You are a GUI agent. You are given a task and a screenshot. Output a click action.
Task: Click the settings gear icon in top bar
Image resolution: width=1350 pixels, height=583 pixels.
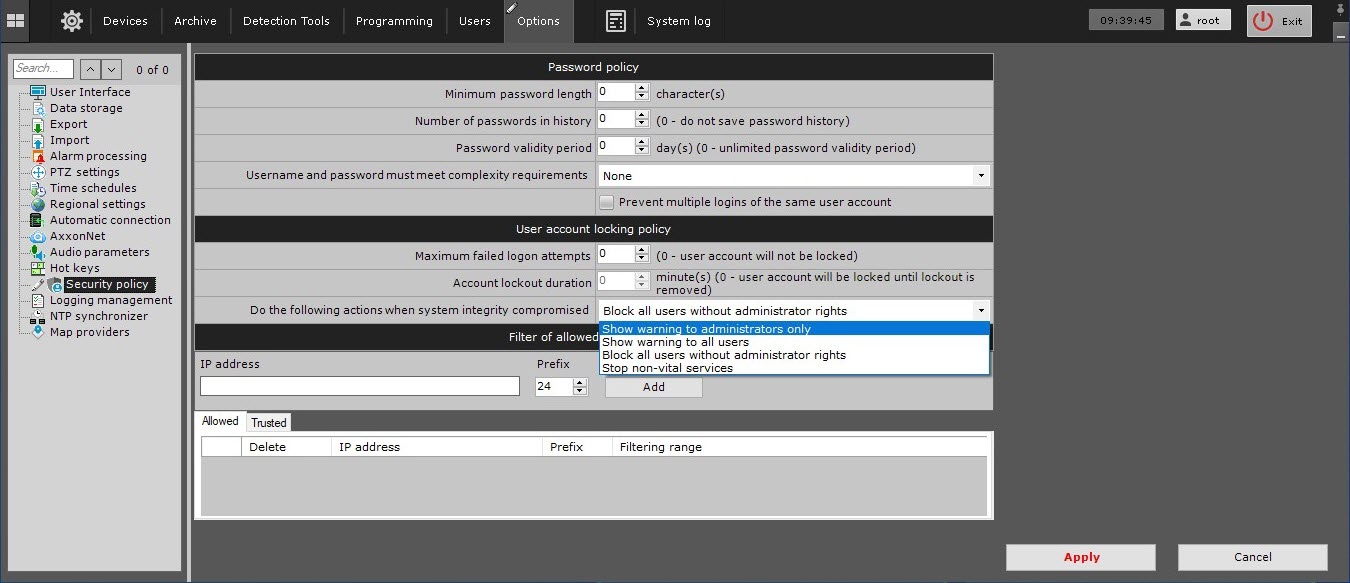[71, 21]
